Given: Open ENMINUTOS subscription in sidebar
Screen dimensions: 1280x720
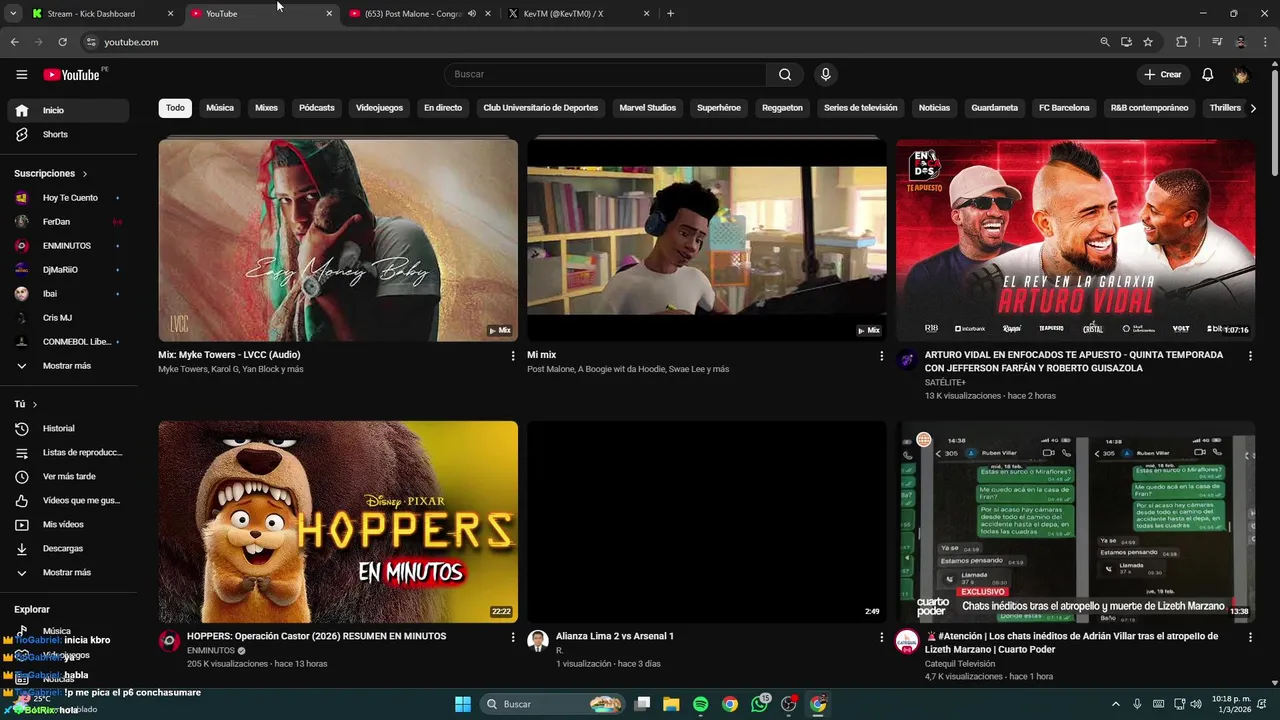Looking at the screenshot, I should point(68,246).
